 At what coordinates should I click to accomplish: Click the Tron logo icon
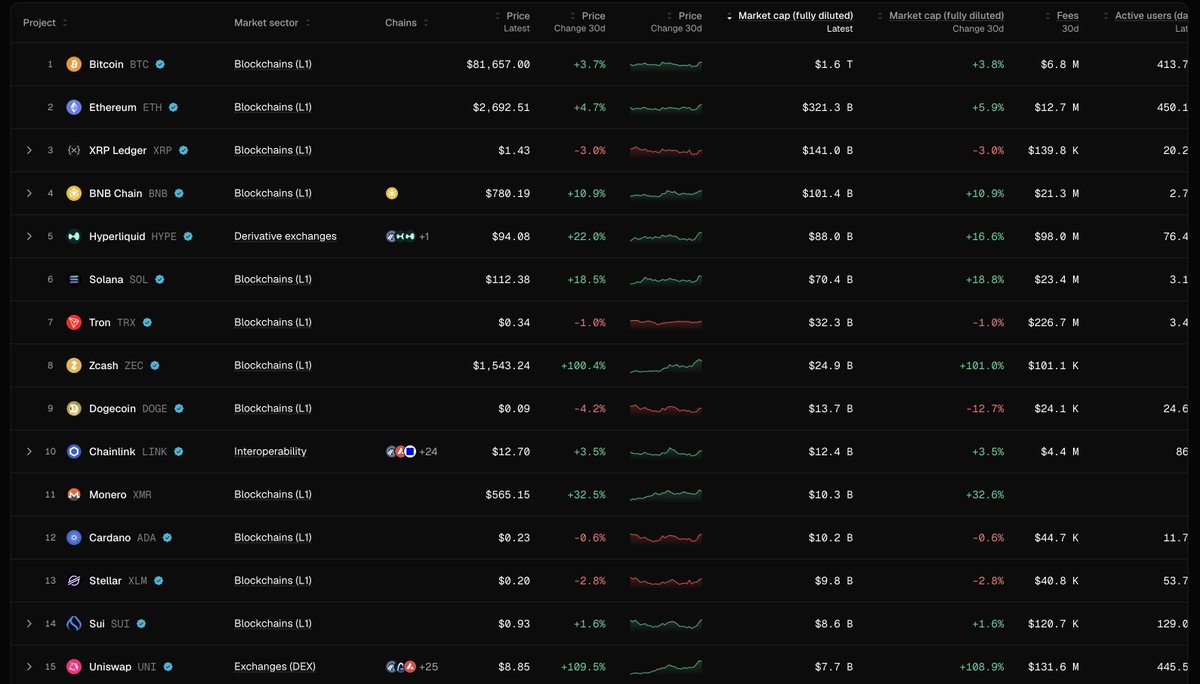pyautogui.click(x=74, y=322)
